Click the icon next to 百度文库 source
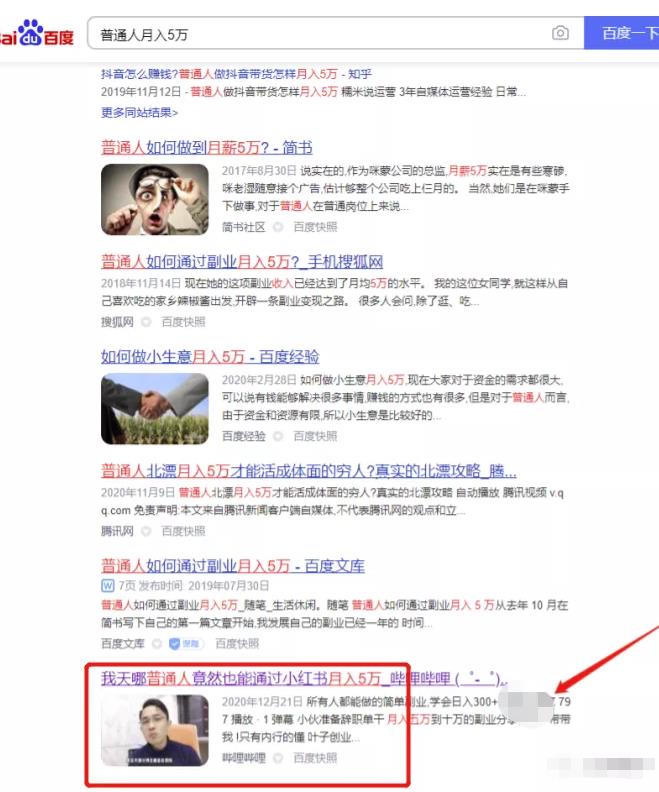This screenshot has width=659, height=792. coord(157,644)
